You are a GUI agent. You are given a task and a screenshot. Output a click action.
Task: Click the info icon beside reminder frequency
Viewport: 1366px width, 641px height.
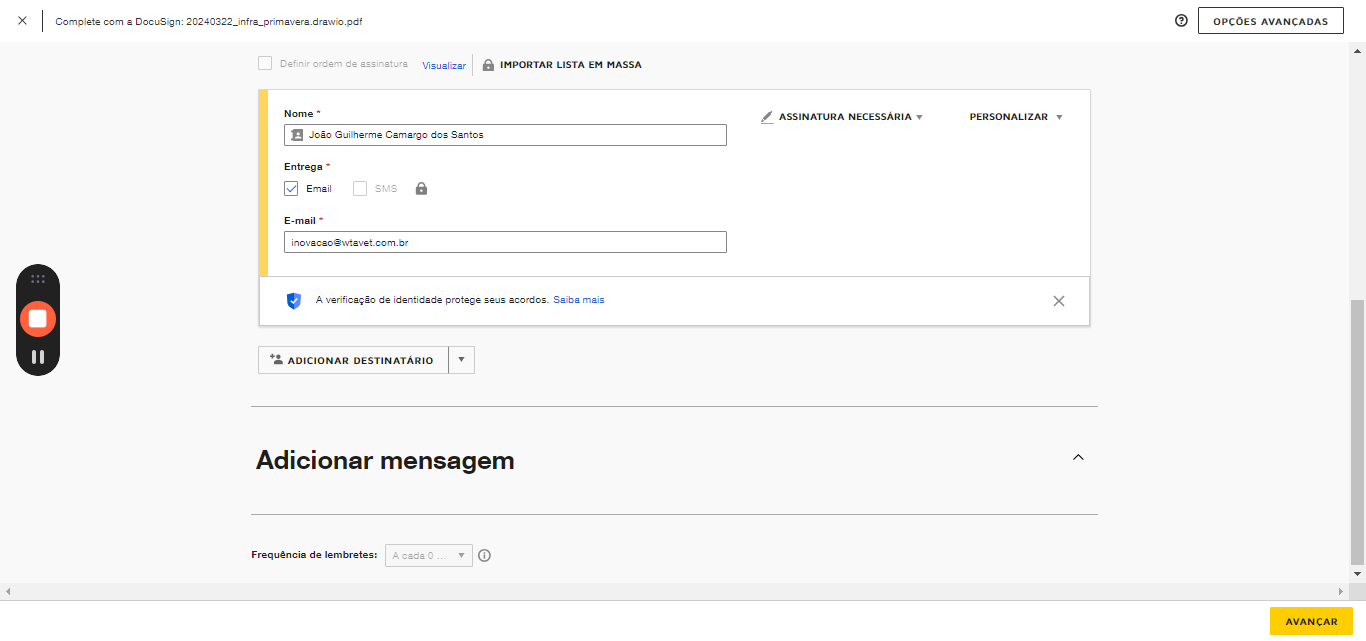point(485,556)
